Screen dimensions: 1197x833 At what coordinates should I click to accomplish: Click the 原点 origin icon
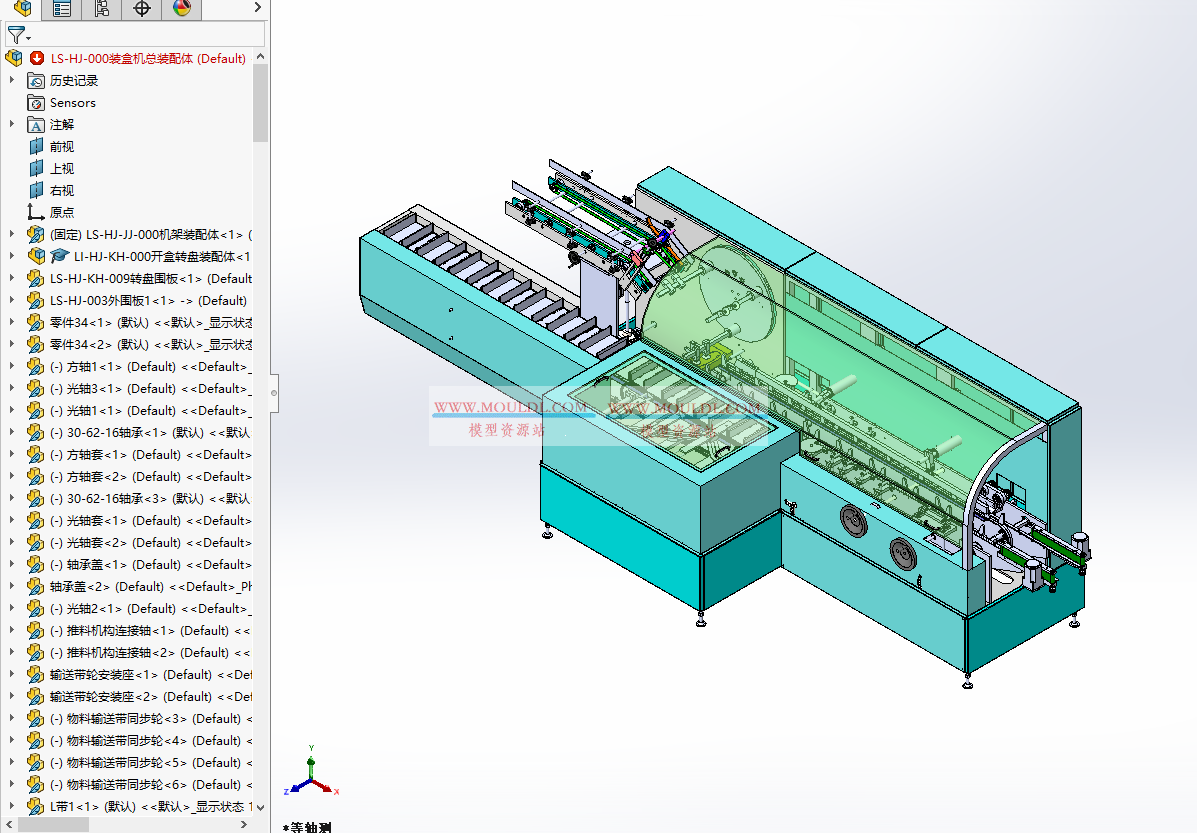(36, 212)
